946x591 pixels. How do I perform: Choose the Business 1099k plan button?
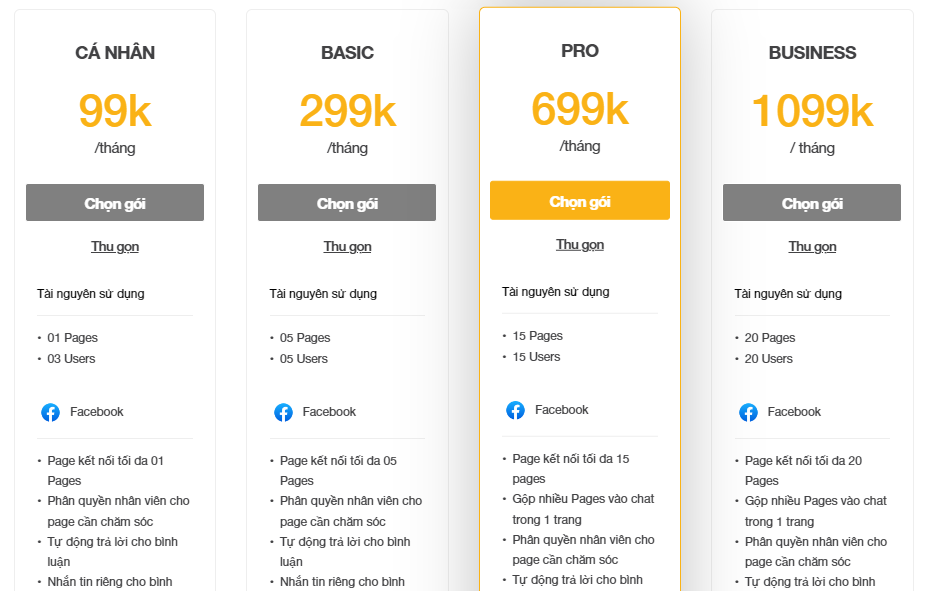click(812, 203)
